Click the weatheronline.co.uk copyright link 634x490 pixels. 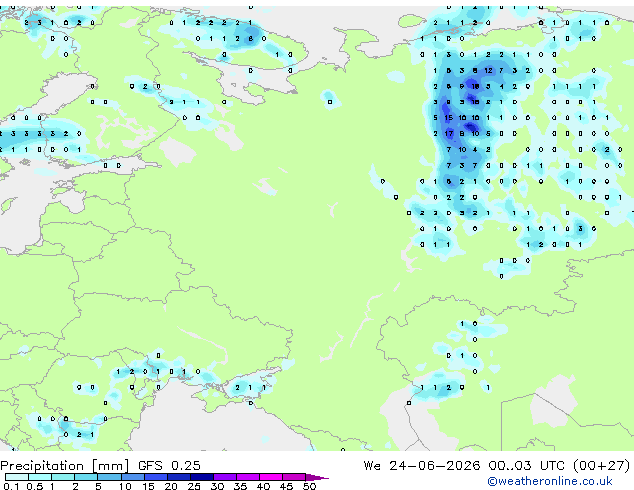(x=549, y=481)
